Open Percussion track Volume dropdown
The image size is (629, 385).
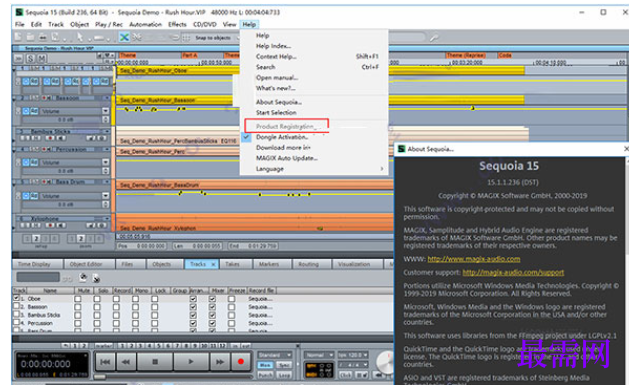pyautogui.click(x=106, y=162)
